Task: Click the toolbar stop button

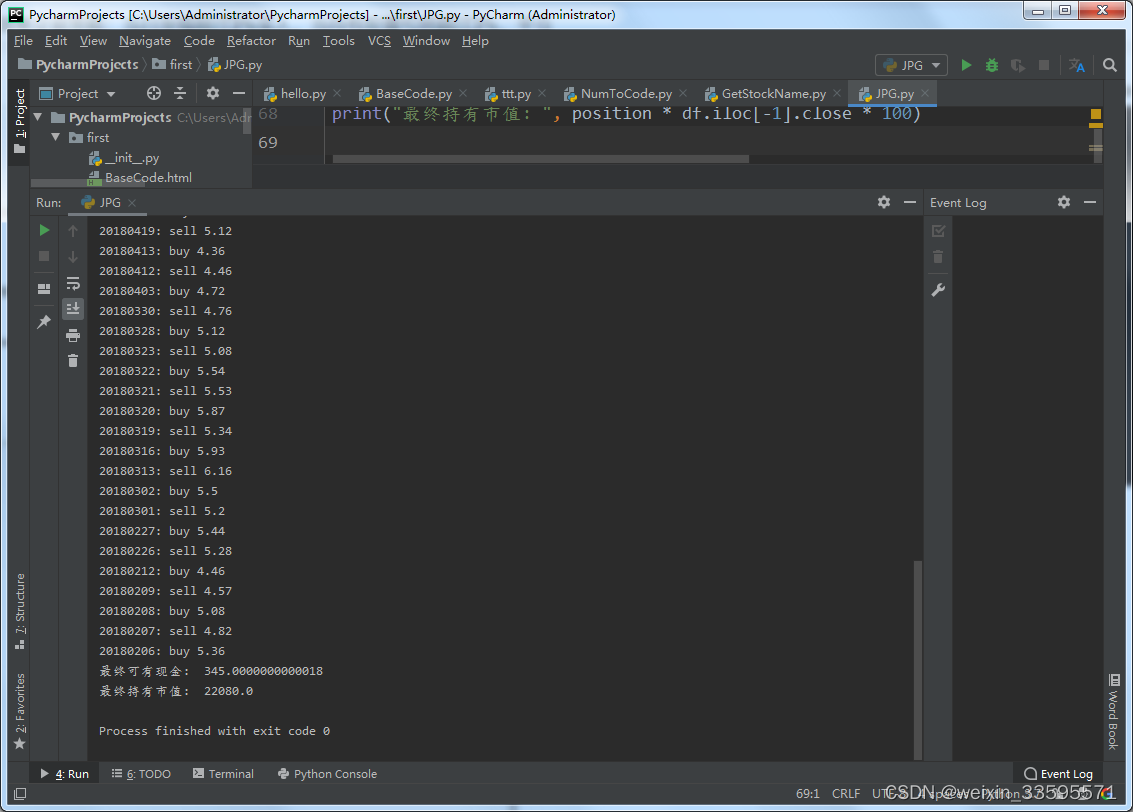Action: [x=1043, y=65]
